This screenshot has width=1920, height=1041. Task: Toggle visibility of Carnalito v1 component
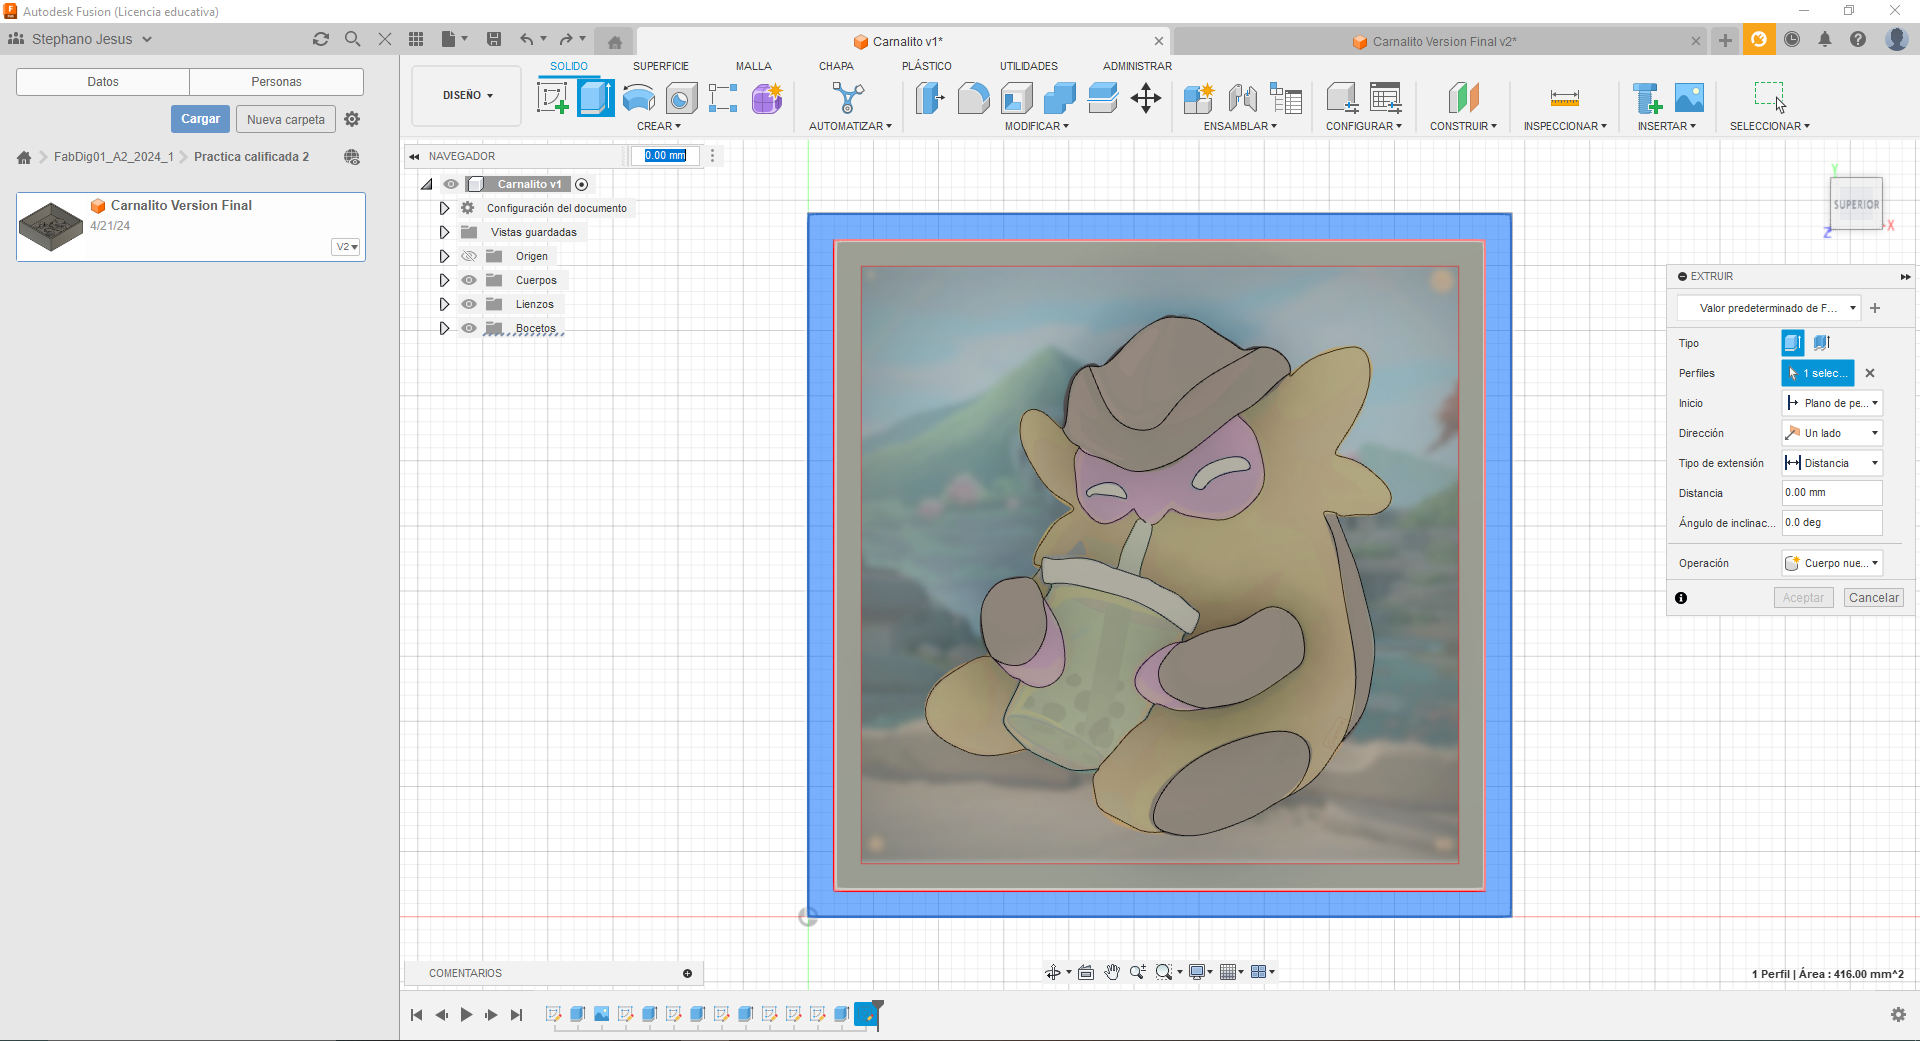click(451, 184)
